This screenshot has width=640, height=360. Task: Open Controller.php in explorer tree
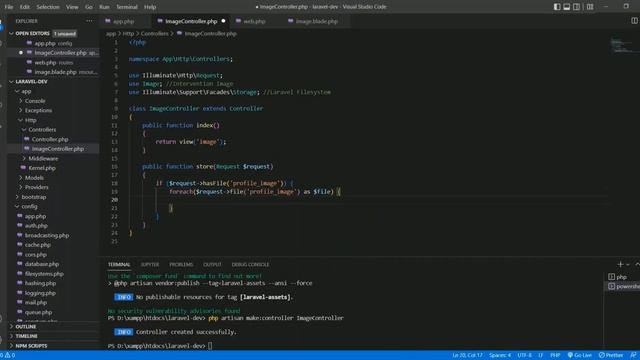(x=50, y=139)
